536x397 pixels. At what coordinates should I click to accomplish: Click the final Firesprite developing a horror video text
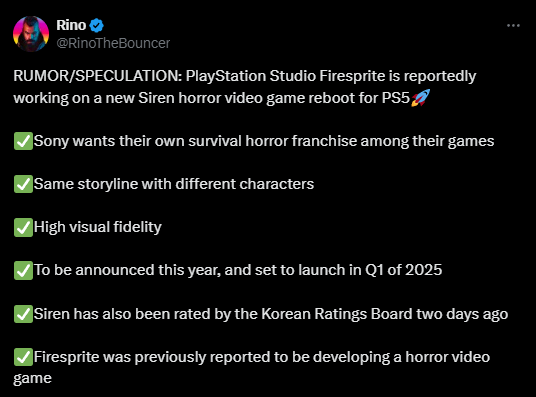click(262, 357)
